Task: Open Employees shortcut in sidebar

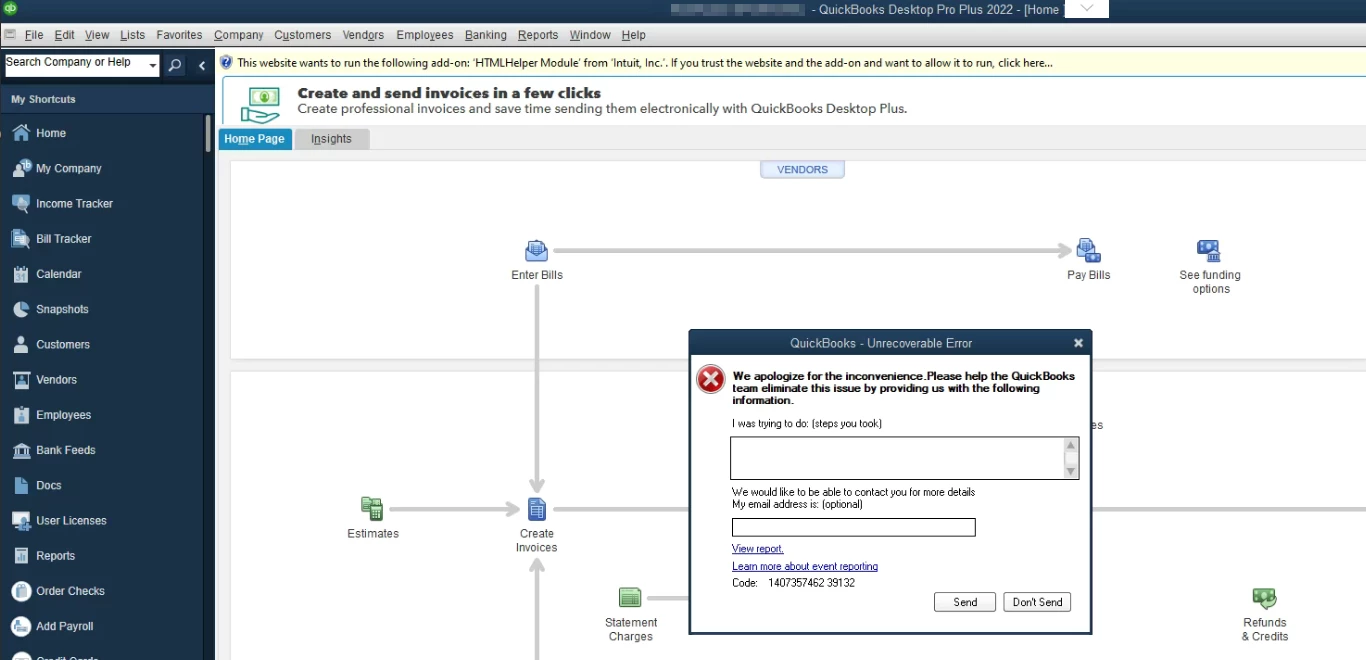Action: click(x=63, y=415)
